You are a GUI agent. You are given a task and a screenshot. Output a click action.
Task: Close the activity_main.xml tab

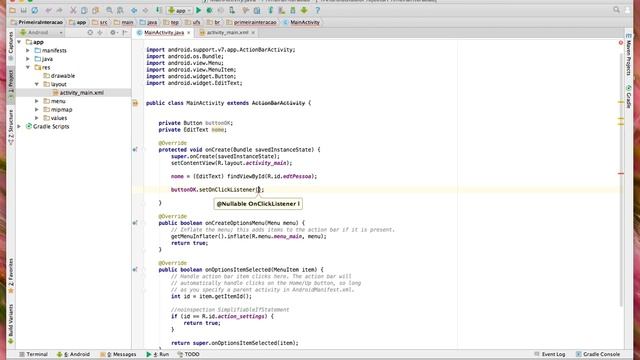pyautogui.click(x=253, y=33)
